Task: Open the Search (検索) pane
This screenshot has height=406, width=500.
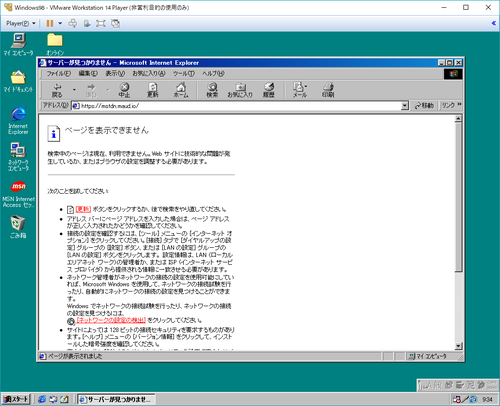Action: click(212, 90)
